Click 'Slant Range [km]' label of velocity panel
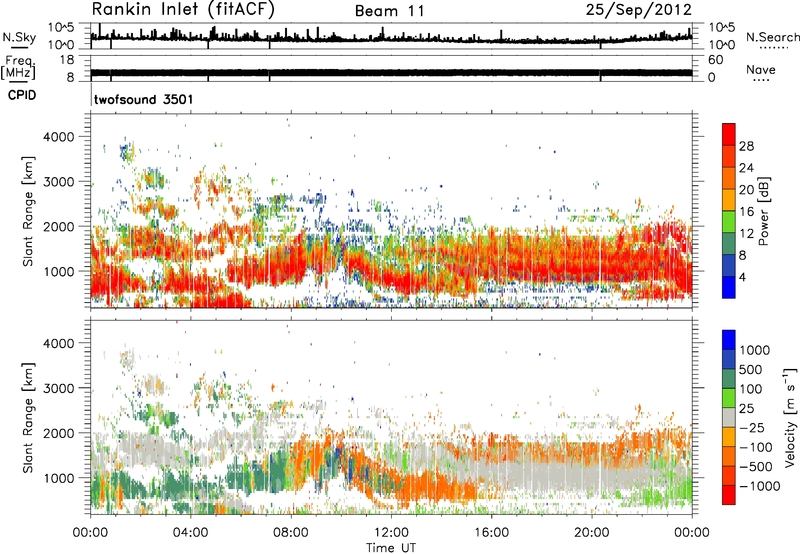Image resolution: width=800 pixels, height=554 pixels. 28,418
